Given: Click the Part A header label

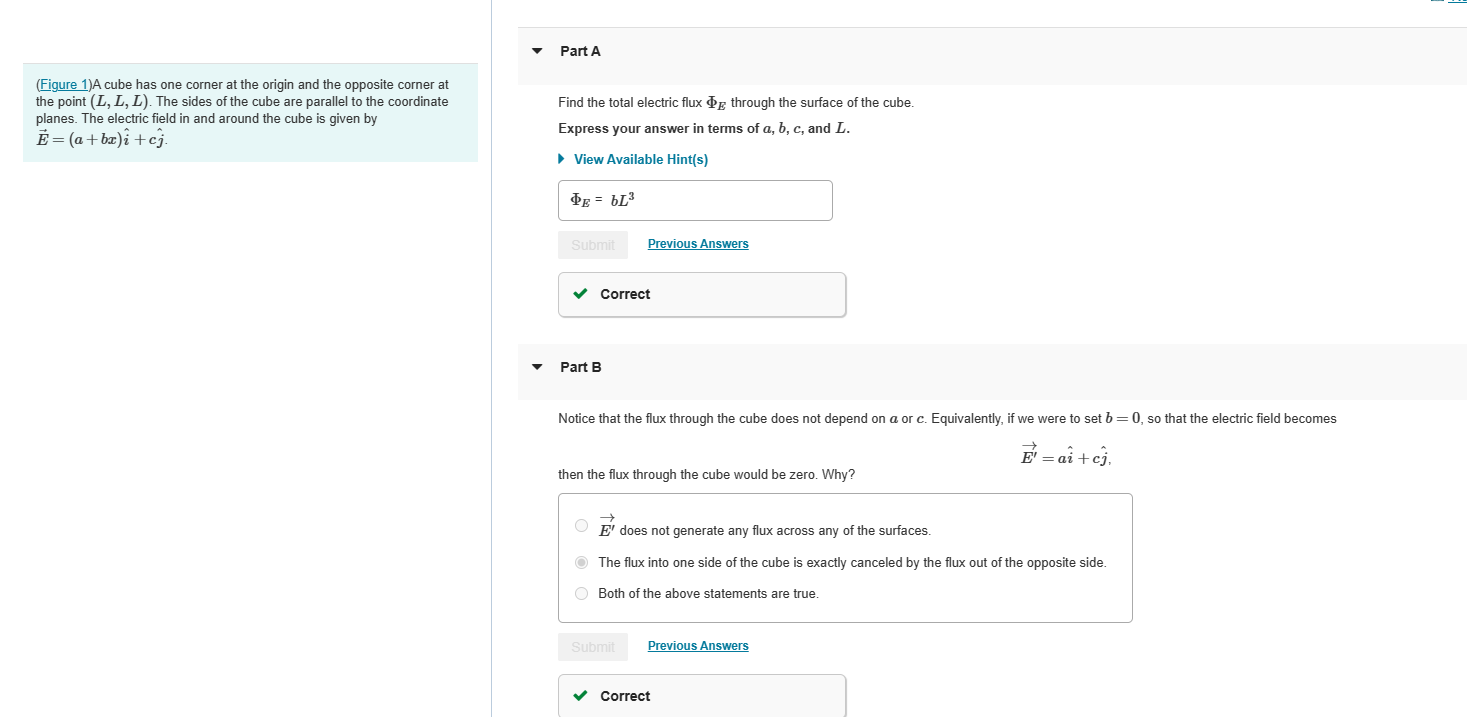Looking at the screenshot, I should click(580, 51).
